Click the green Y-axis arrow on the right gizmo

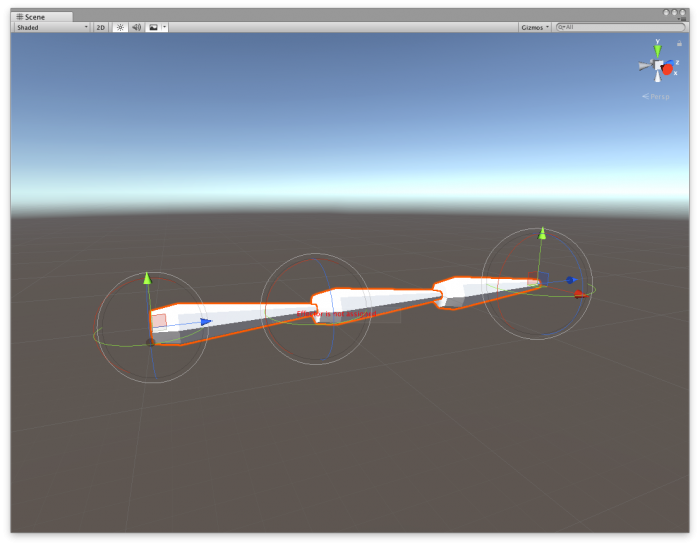(542, 233)
